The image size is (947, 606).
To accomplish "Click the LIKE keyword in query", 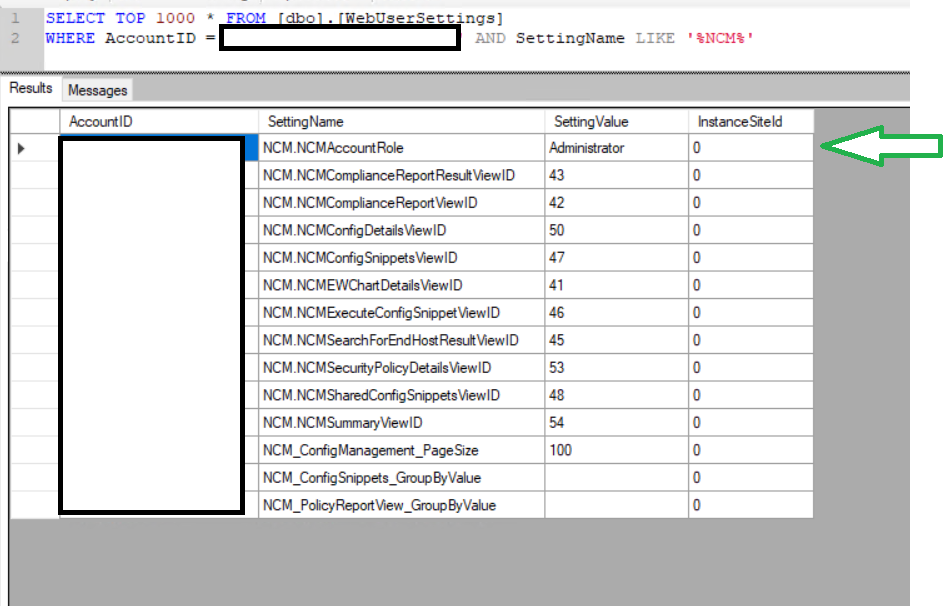I will [655, 38].
